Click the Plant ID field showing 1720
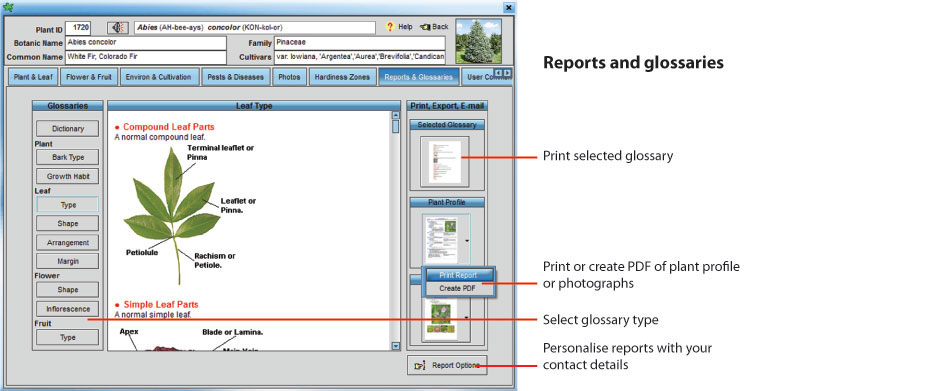 (78, 28)
